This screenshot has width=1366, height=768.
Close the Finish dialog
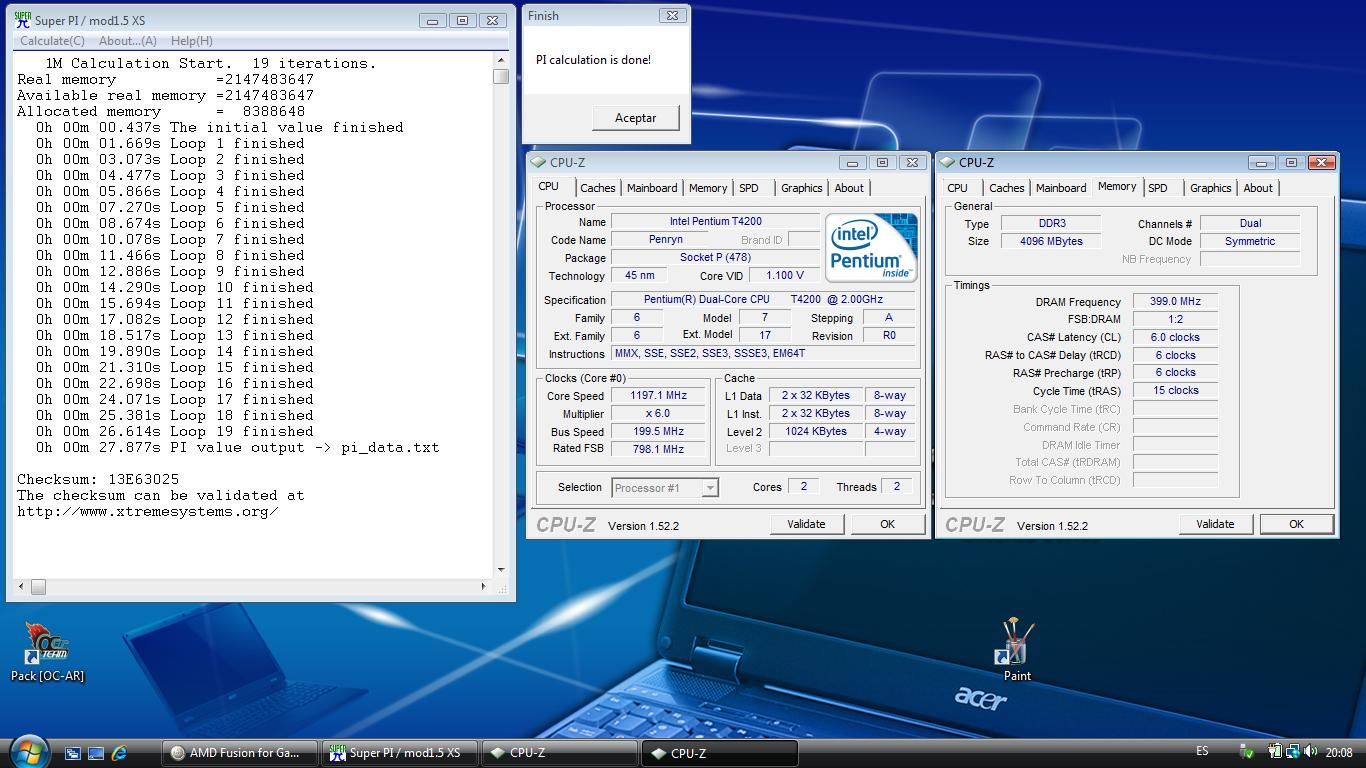pyautogui.click(x=672, y=15)
